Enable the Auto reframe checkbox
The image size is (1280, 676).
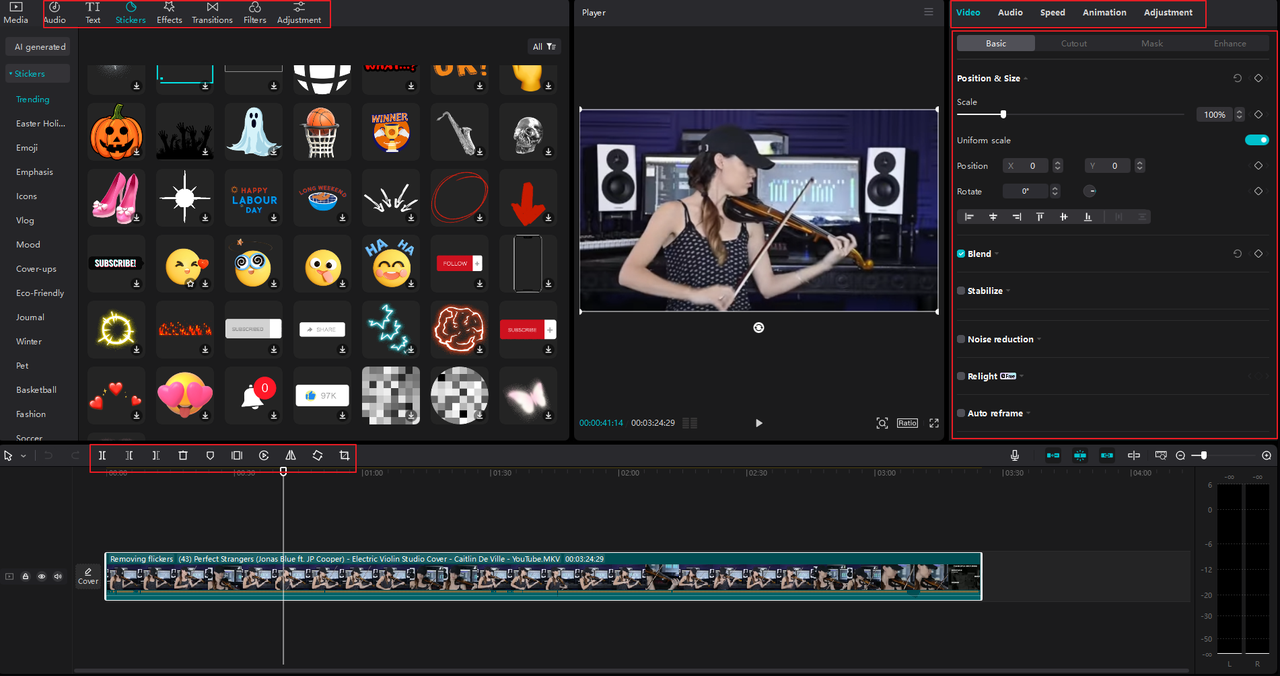pos(961,413)
